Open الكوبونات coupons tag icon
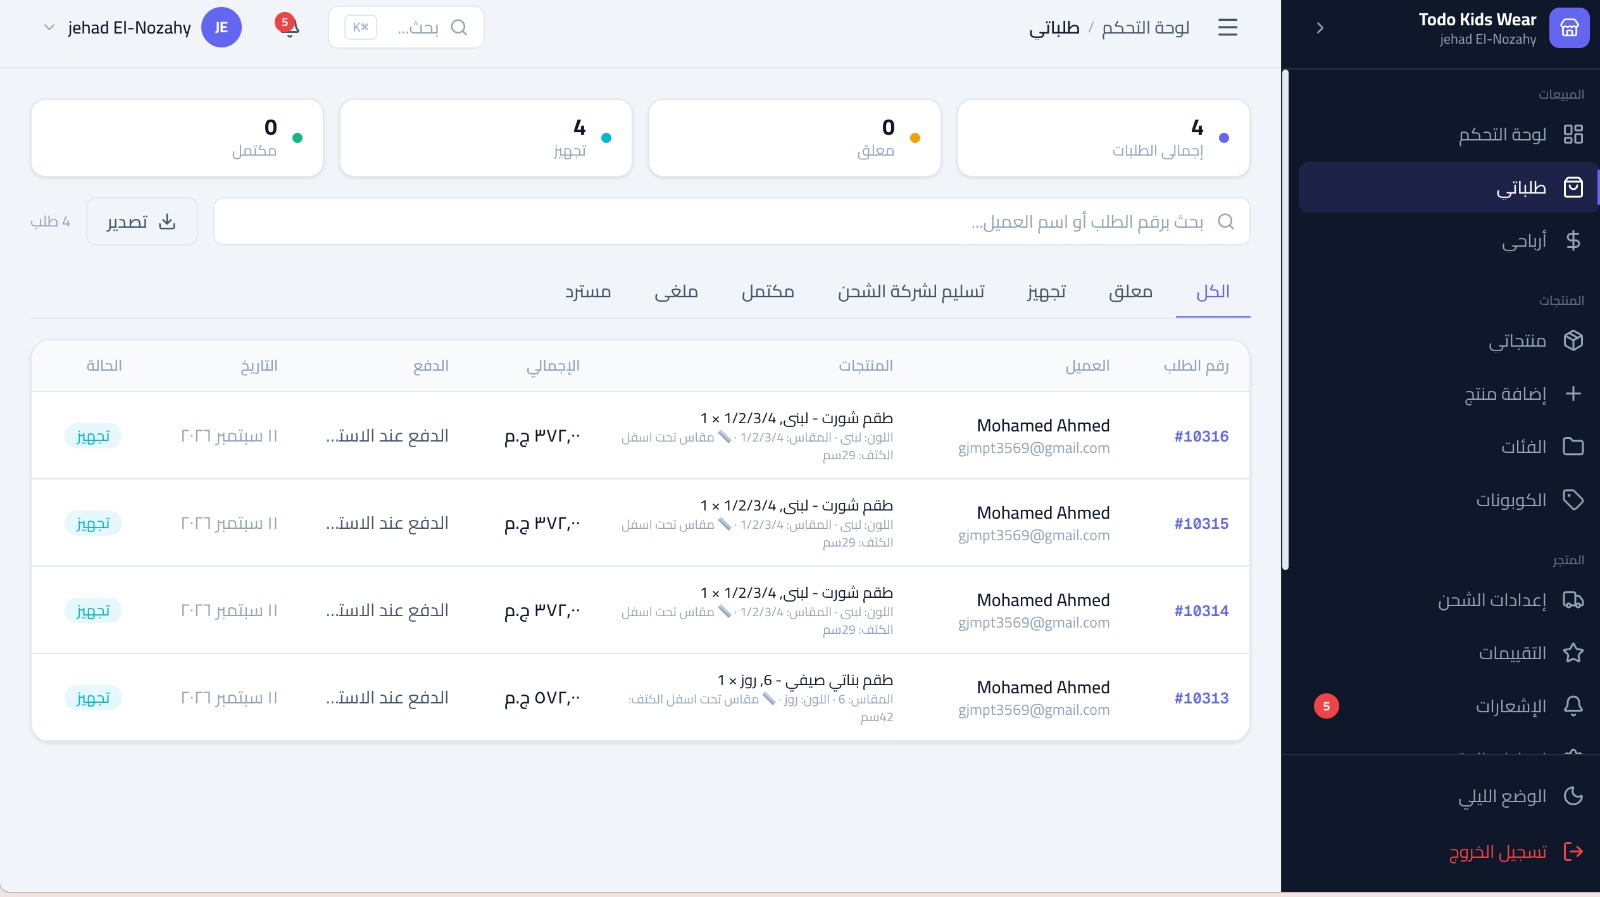This screenshot has width=1600, height=897. click(x=1573, y=499)
